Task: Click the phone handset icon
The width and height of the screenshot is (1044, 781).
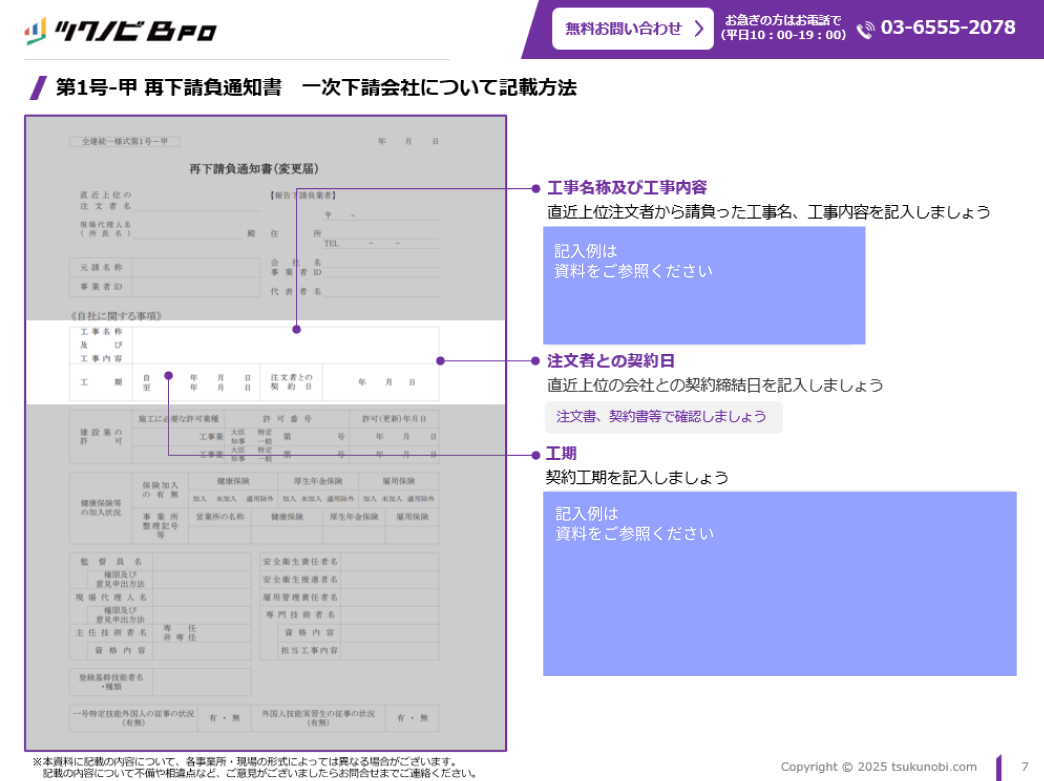Action: [865, 30]
